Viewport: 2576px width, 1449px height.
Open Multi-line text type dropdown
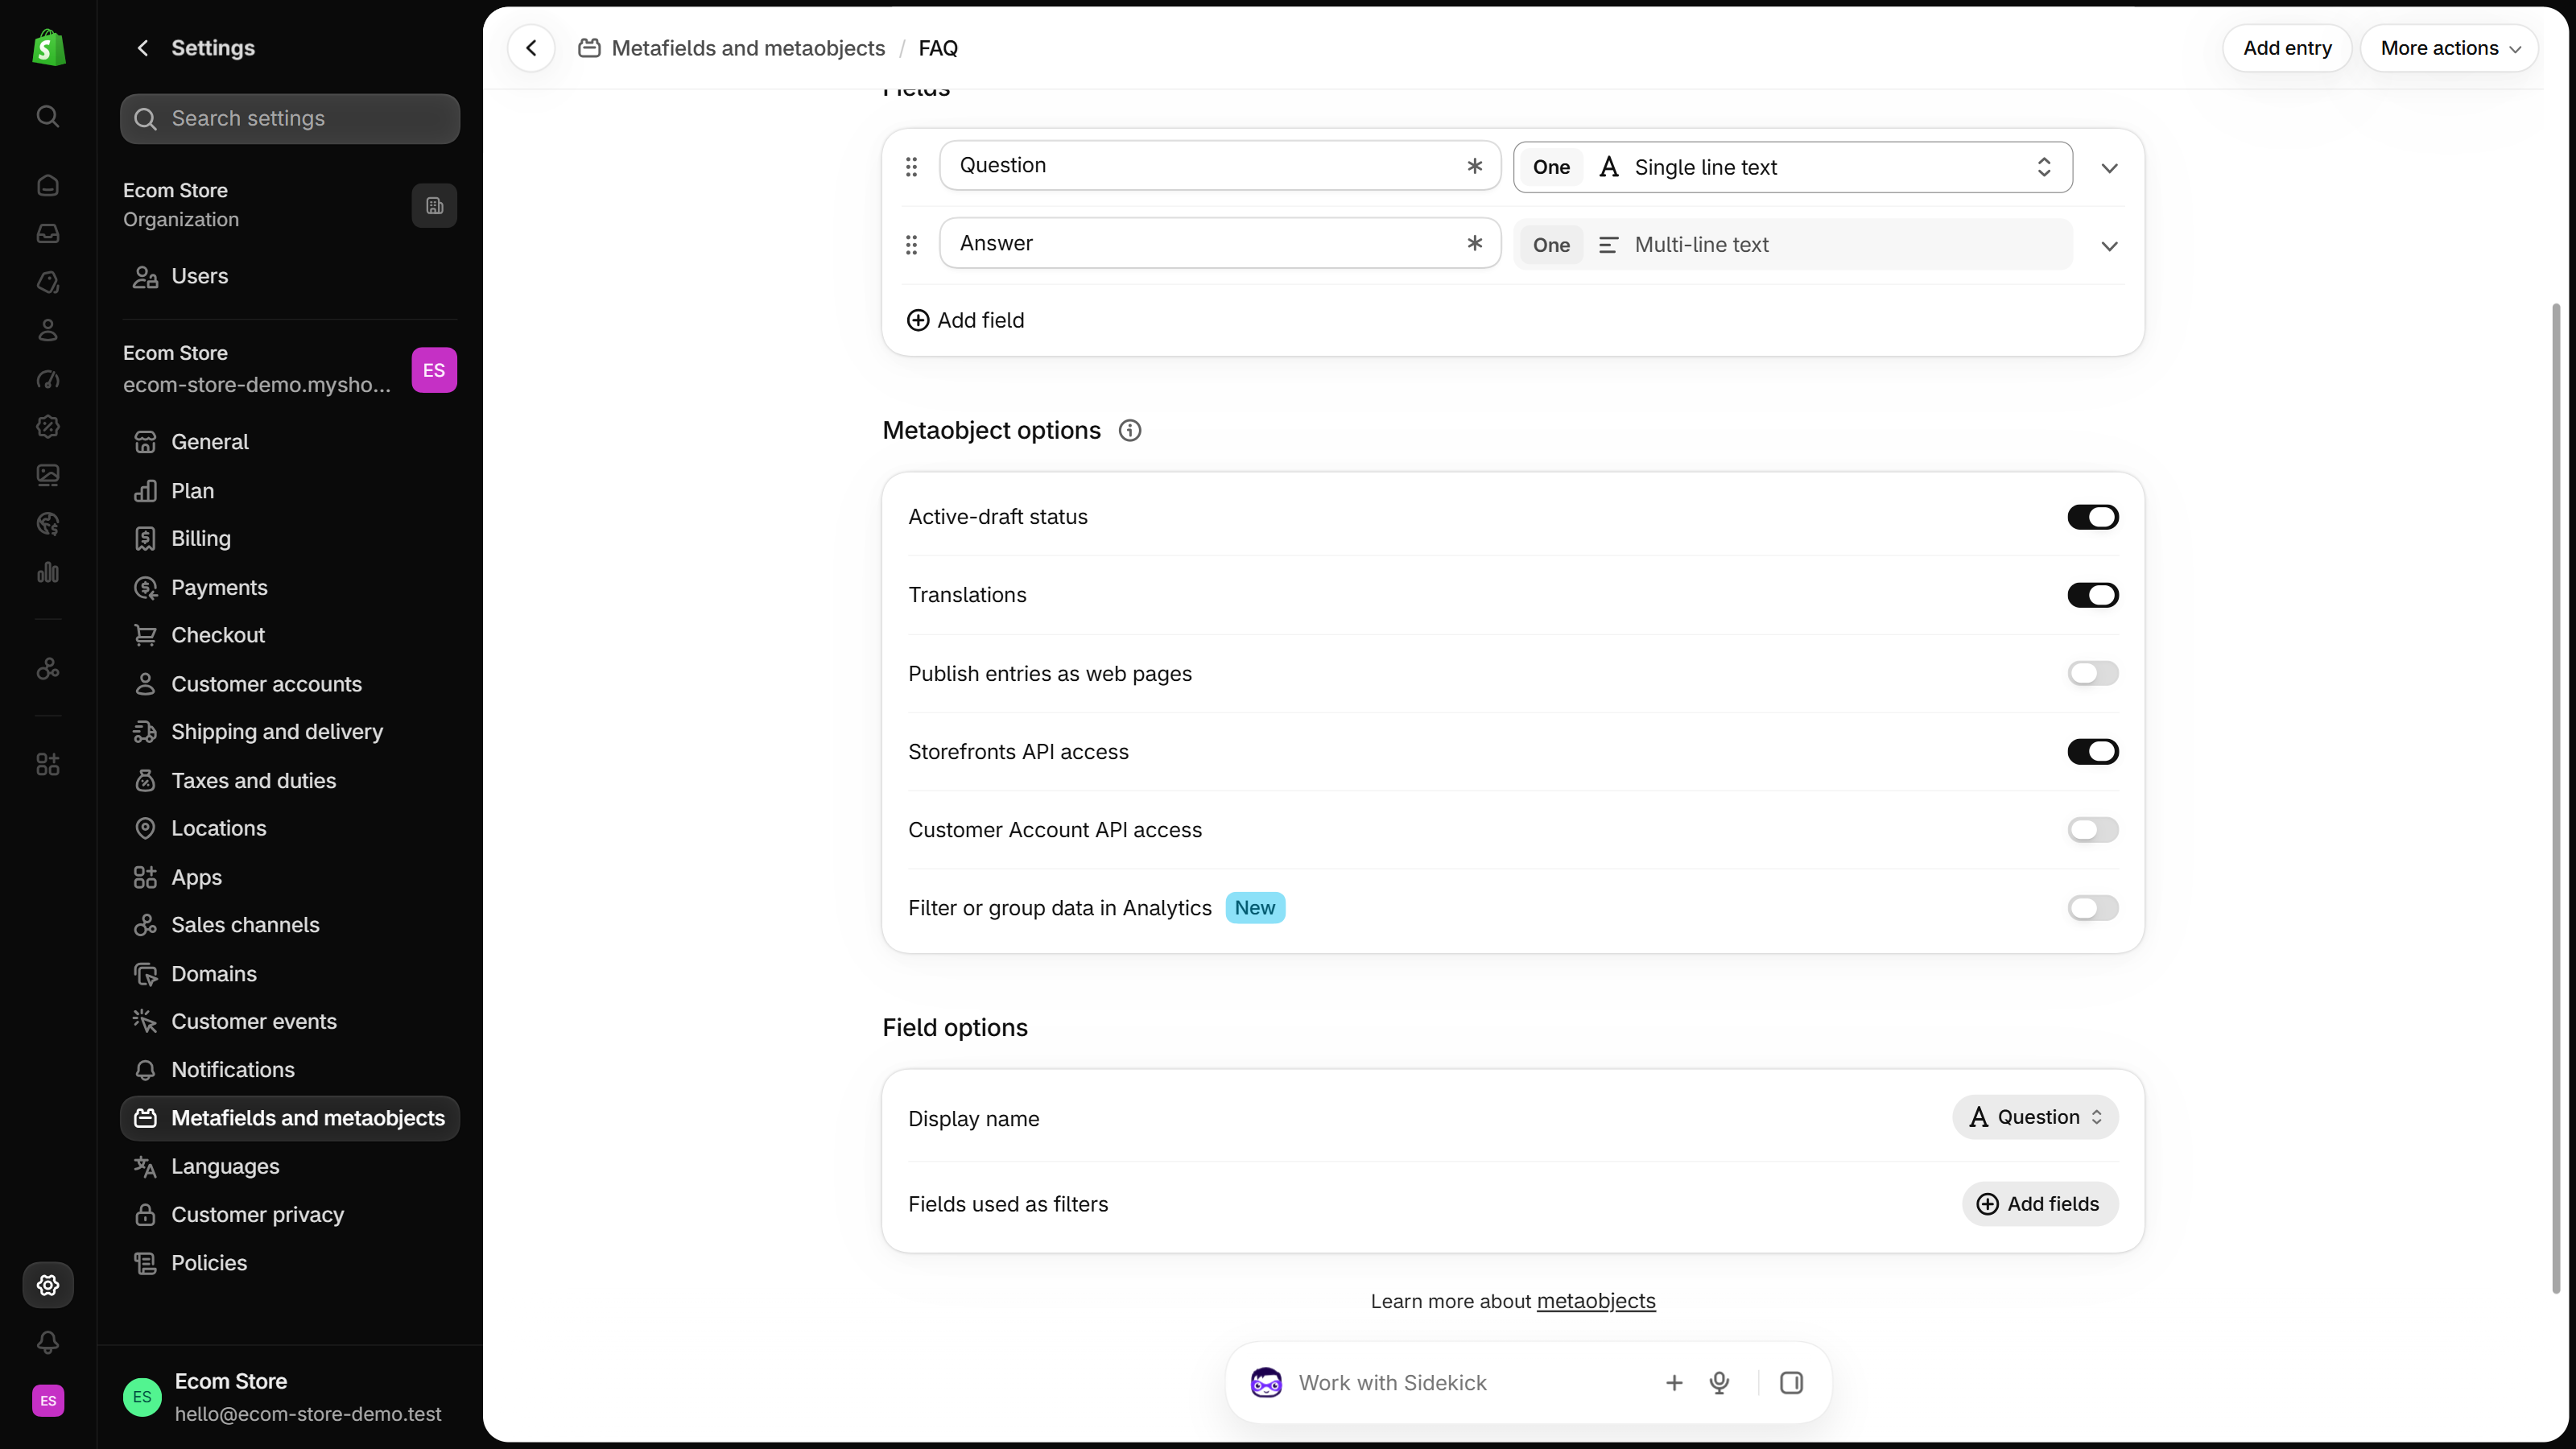[1792, 245]
